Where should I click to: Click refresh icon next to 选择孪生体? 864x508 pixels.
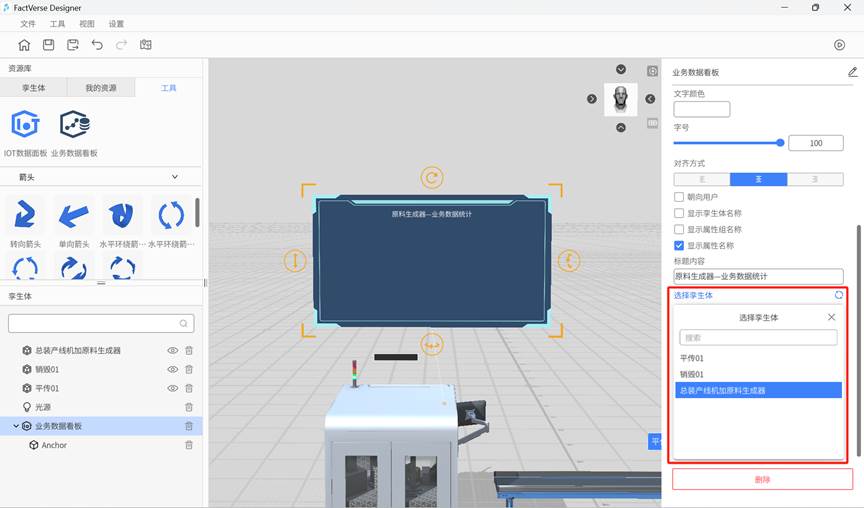coord(838,295)
